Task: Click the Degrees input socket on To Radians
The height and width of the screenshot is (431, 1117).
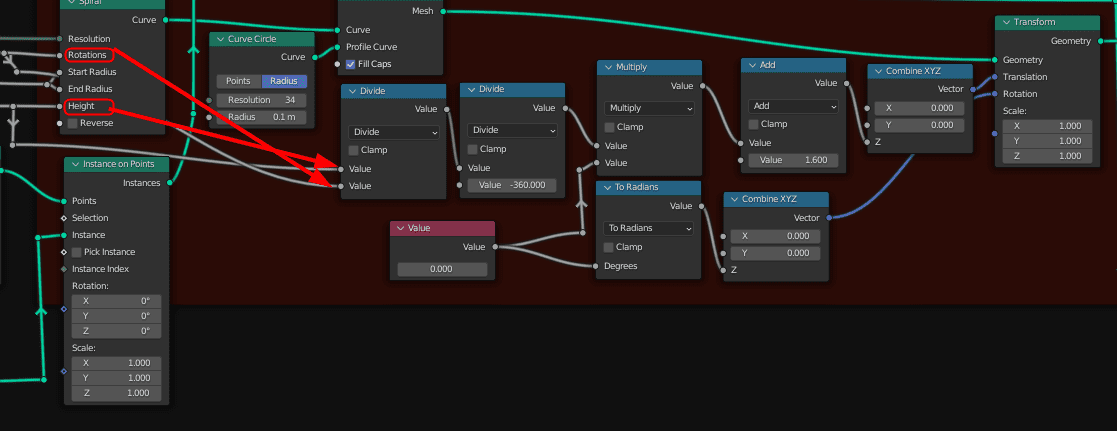Action: [596, 266]
